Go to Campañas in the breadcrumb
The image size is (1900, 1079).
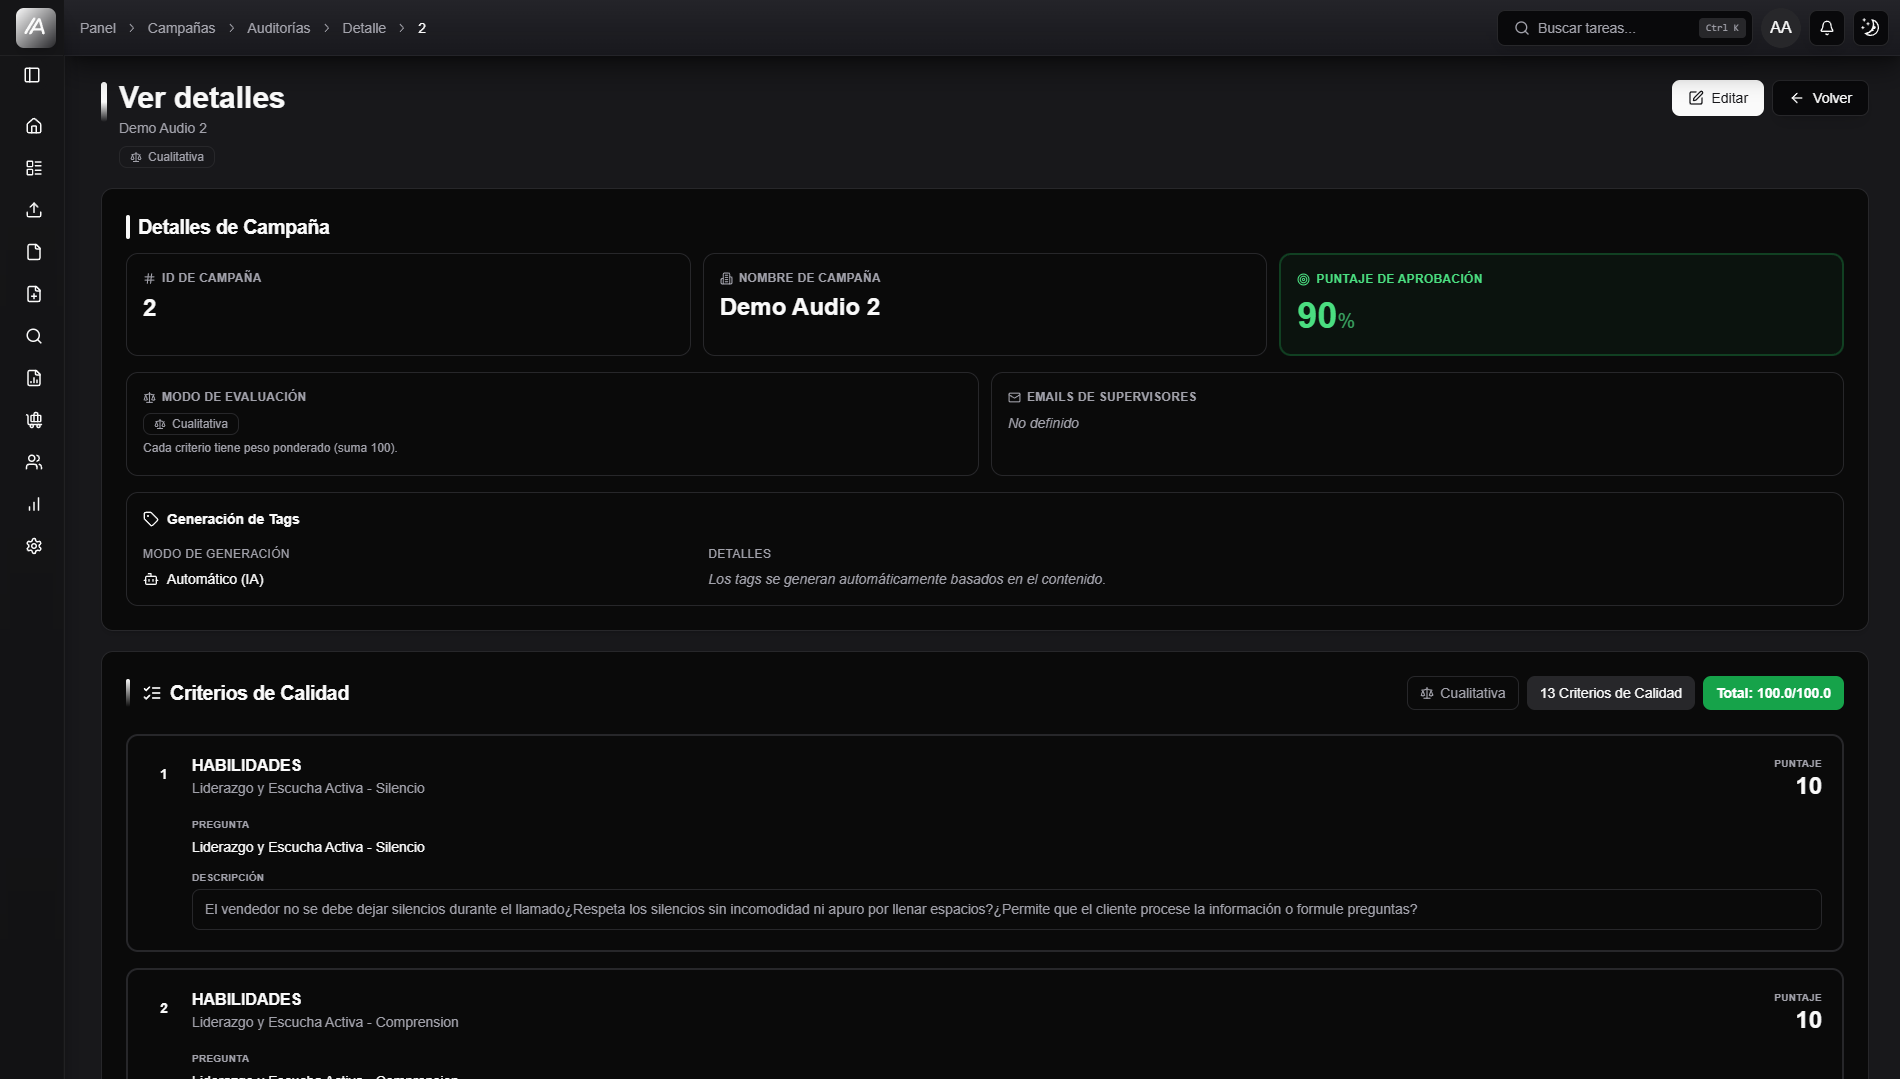[x=181, y=28]
